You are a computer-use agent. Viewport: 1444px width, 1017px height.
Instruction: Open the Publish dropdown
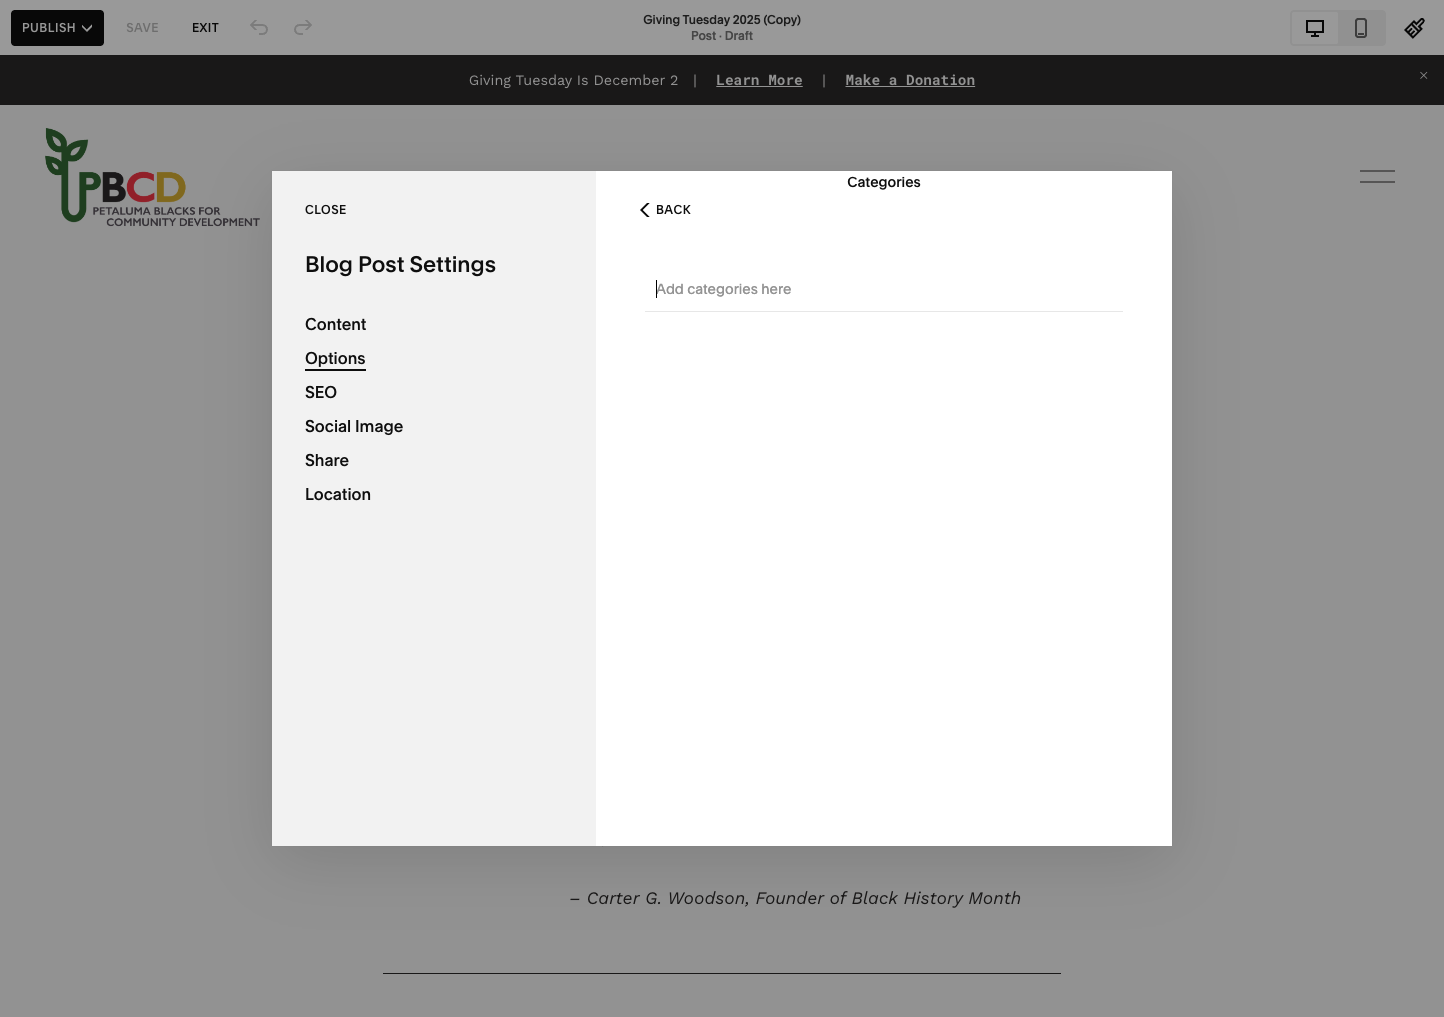[x=57, y=28]
